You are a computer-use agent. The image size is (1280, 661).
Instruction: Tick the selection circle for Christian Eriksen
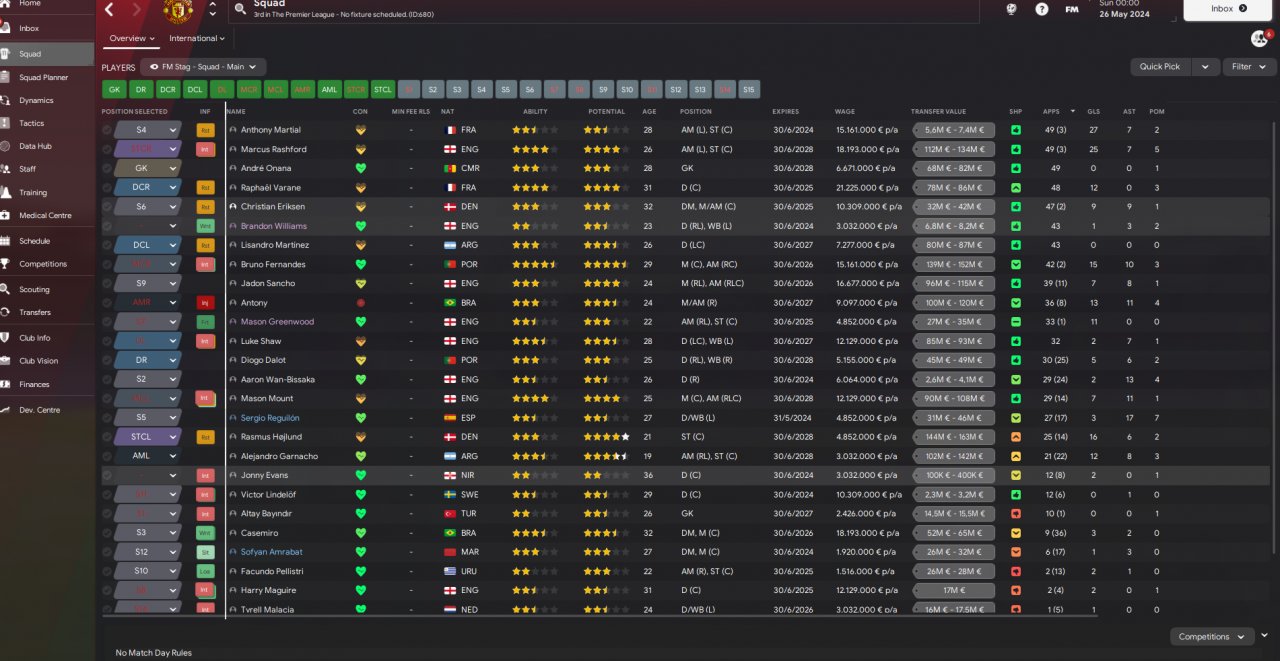[107, 207]
